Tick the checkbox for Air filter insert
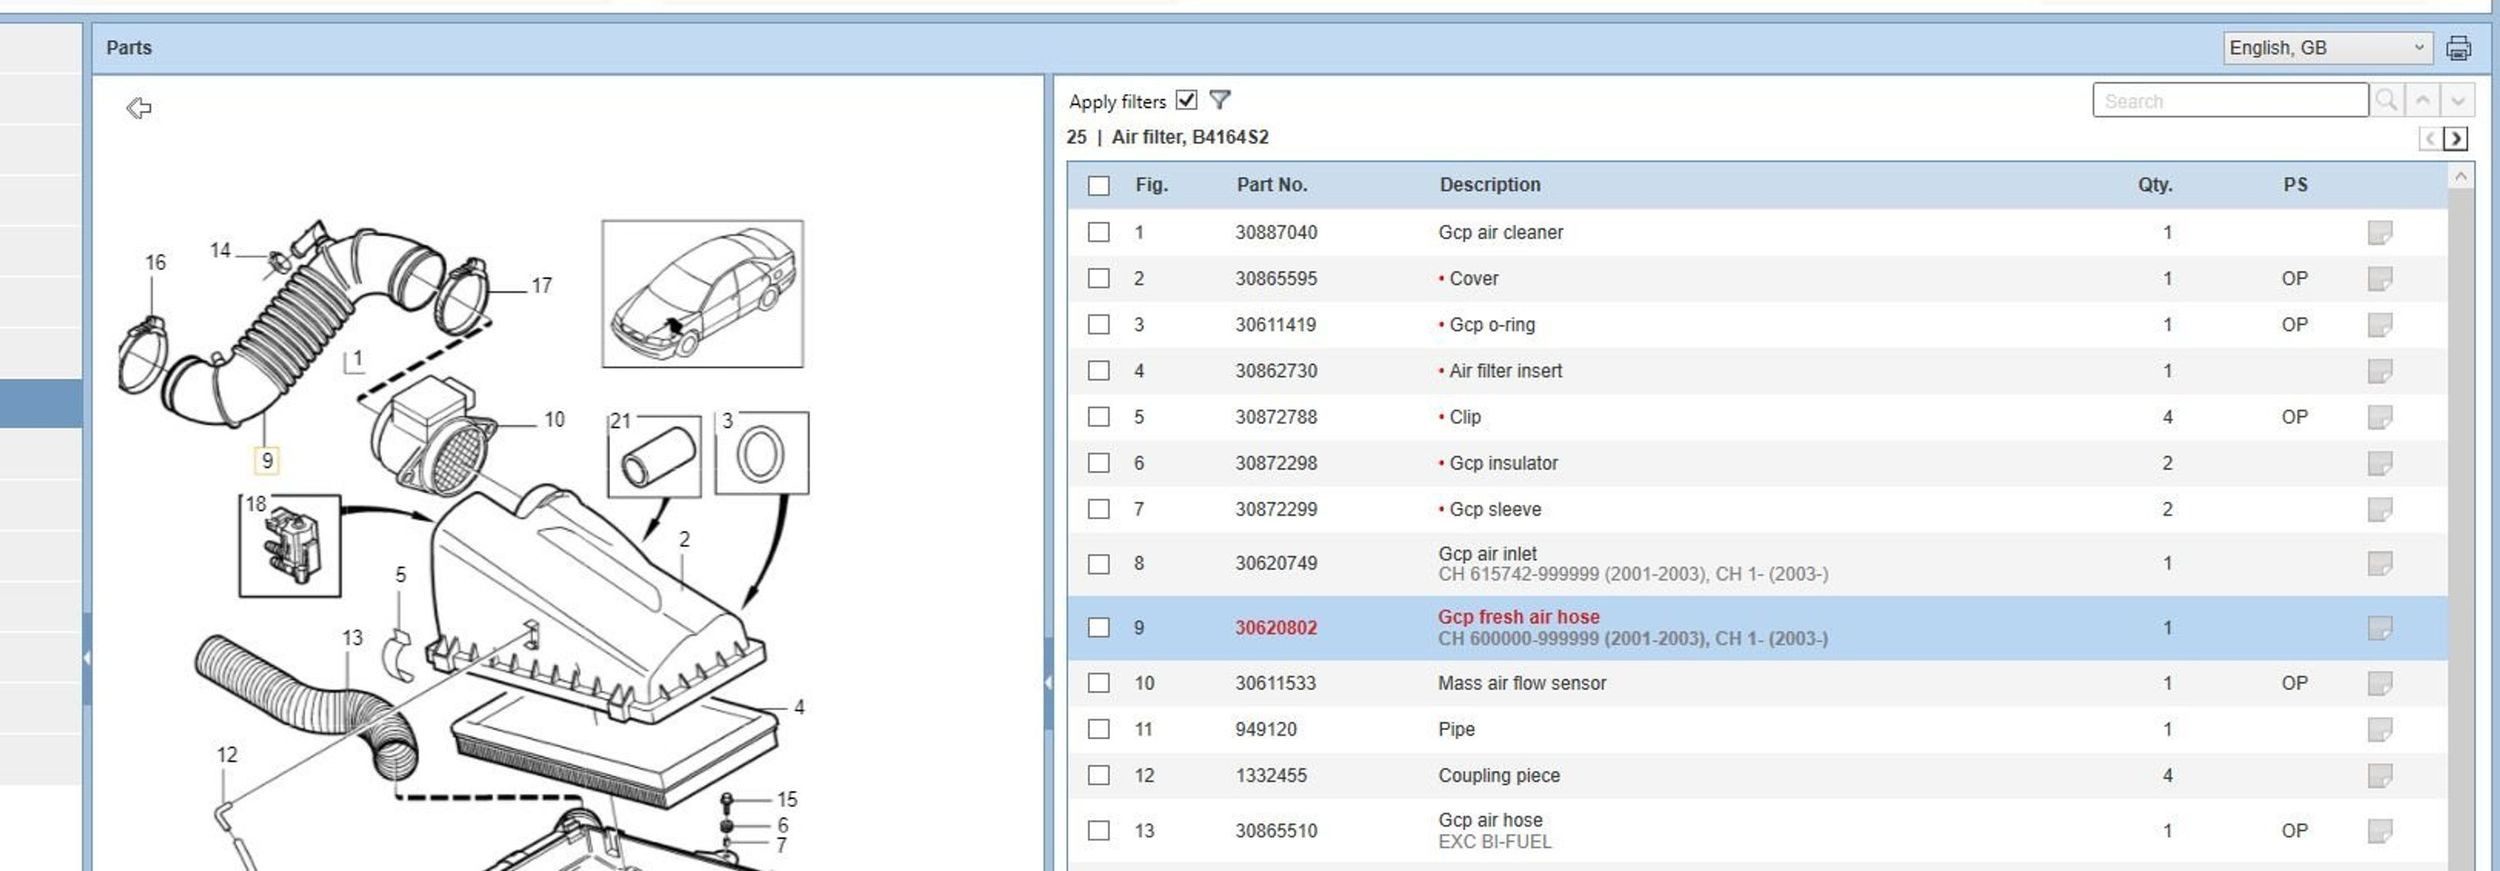This screenshot has height=871, width=2500. (x=1098, y=371)
